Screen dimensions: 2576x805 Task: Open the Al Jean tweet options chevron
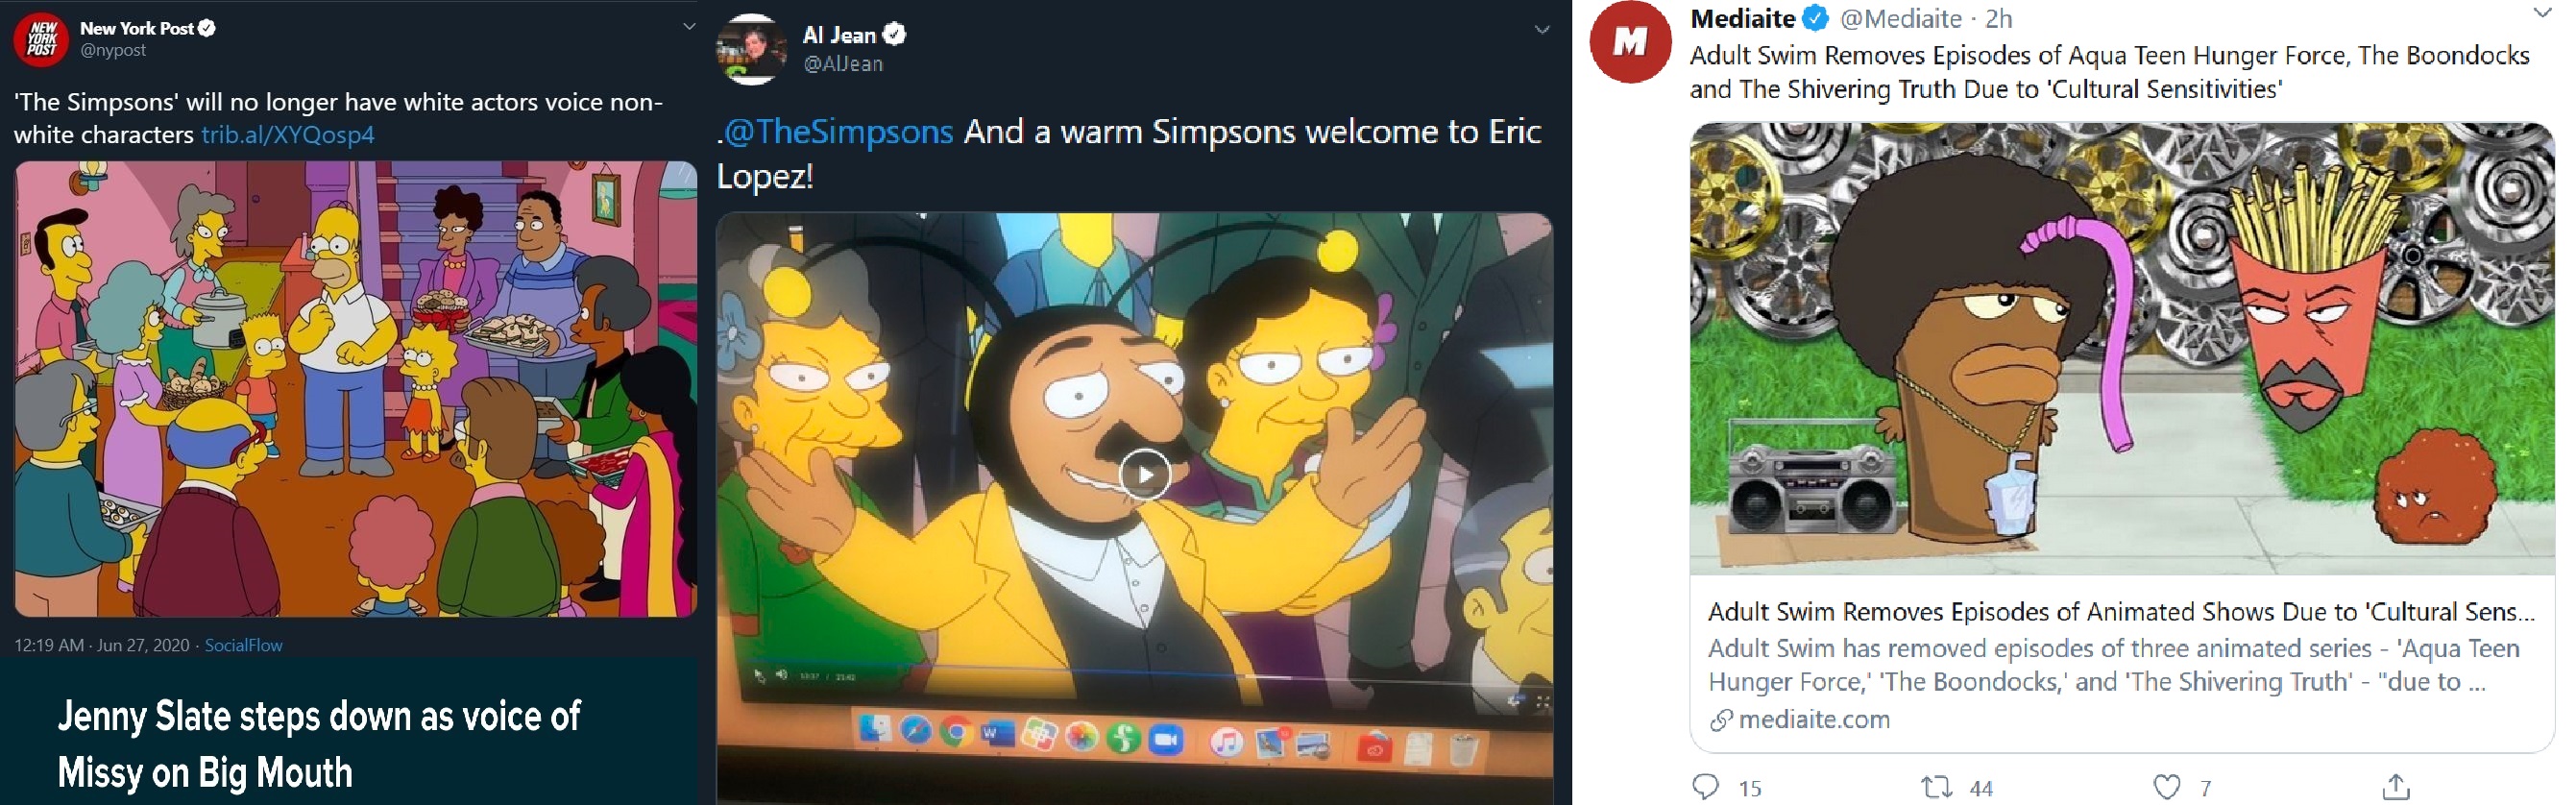click(1542, 30)
